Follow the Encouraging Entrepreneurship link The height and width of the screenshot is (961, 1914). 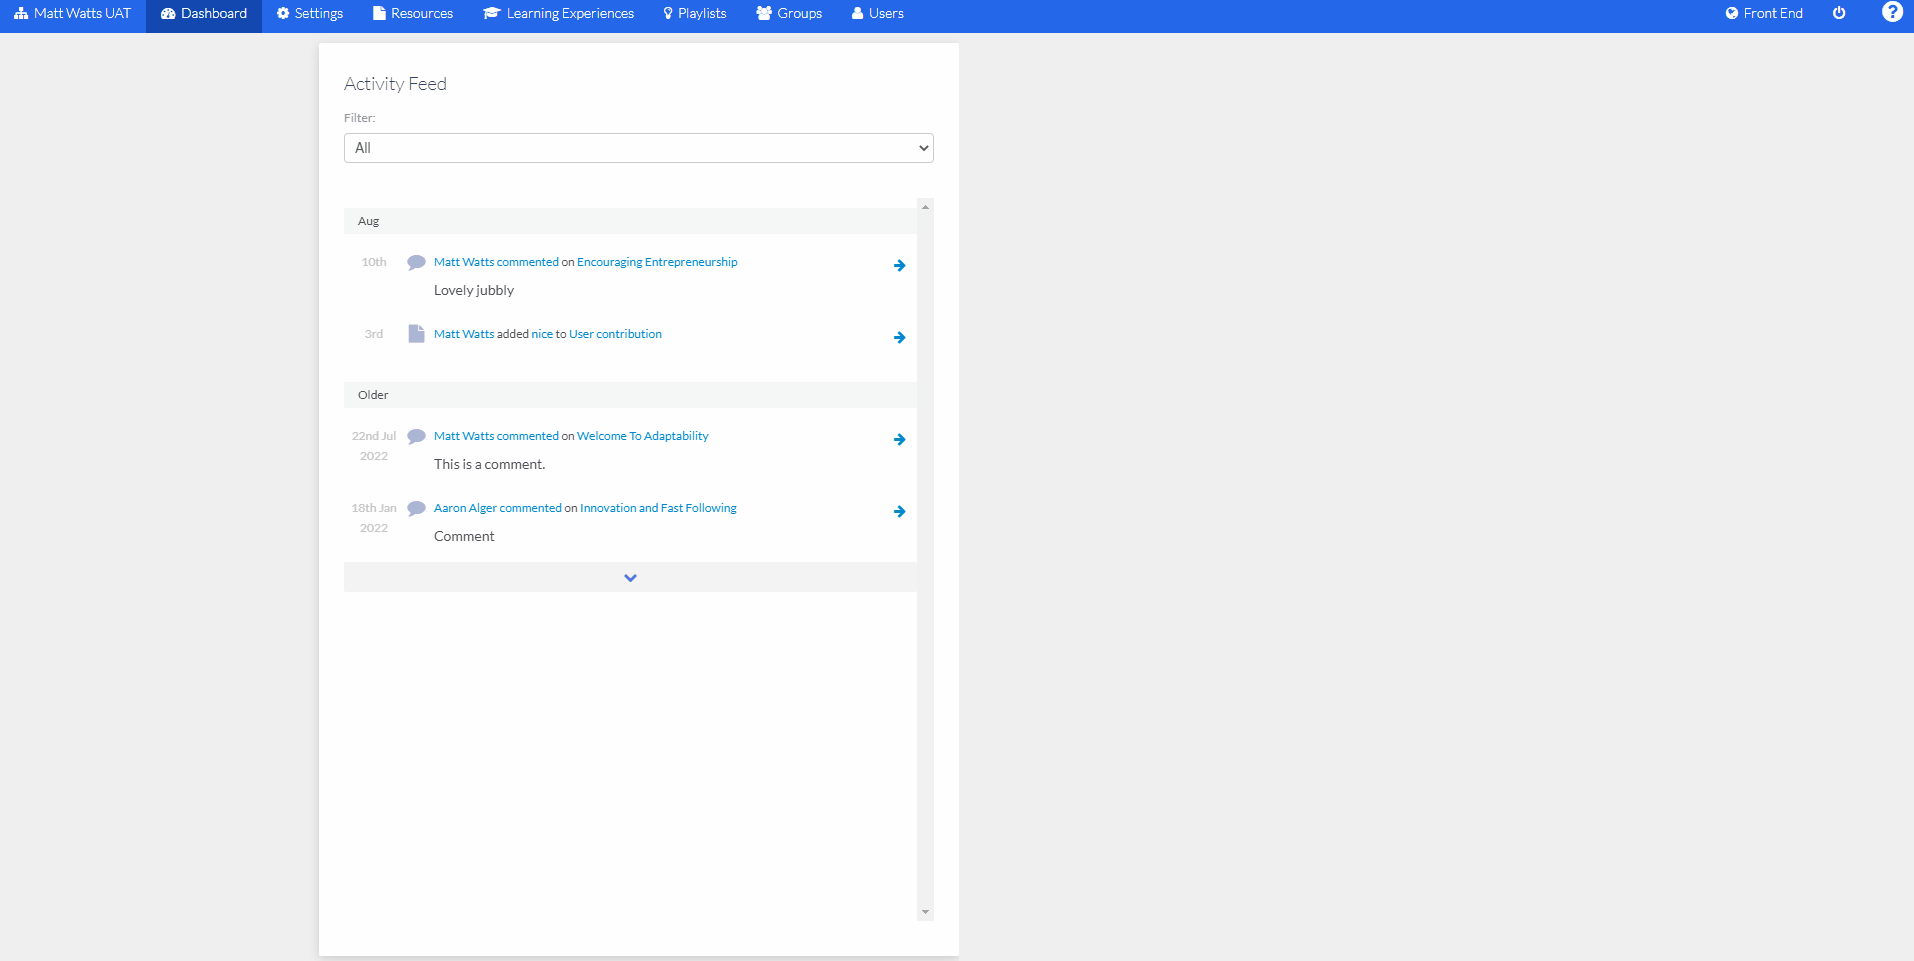point(657,261)
